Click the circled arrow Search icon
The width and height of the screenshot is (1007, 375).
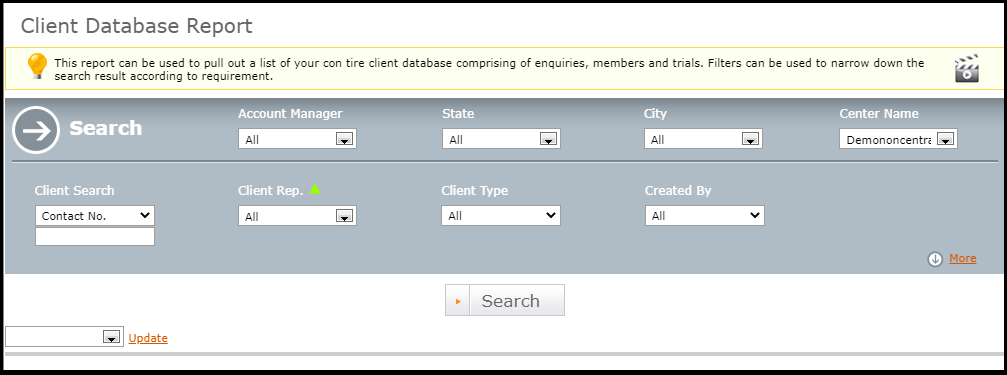(x=35, y=129)
